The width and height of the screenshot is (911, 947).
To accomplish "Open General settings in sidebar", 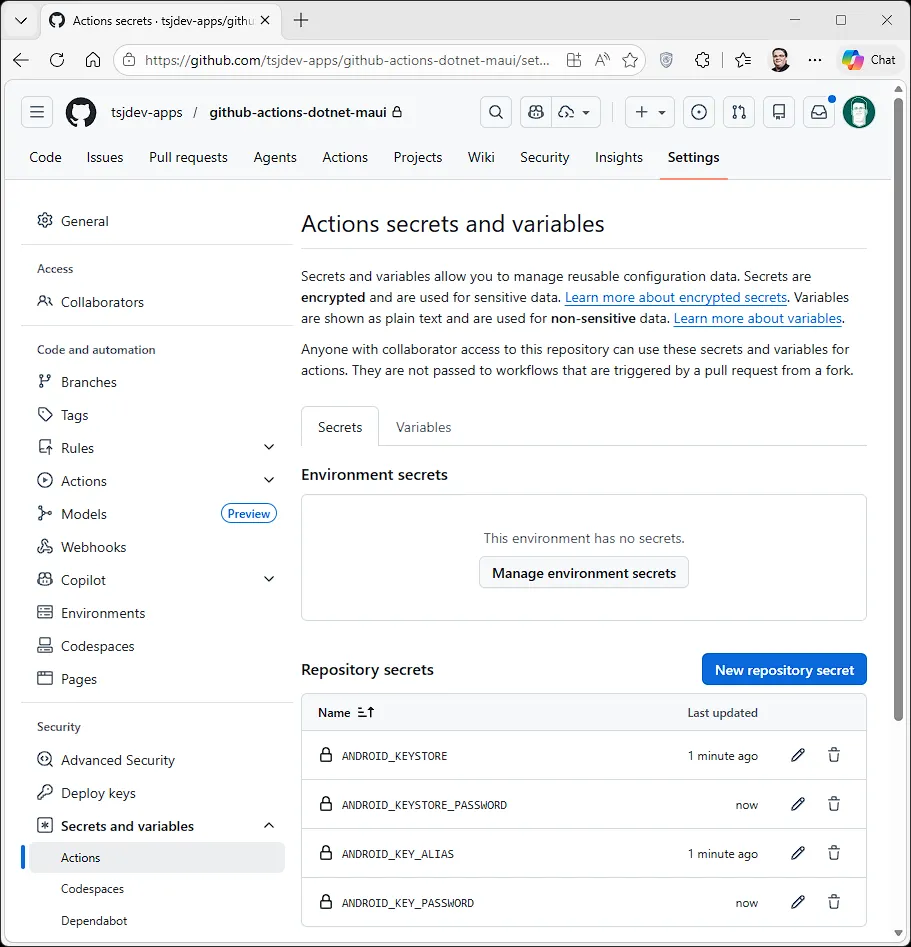I will point(156,221).
